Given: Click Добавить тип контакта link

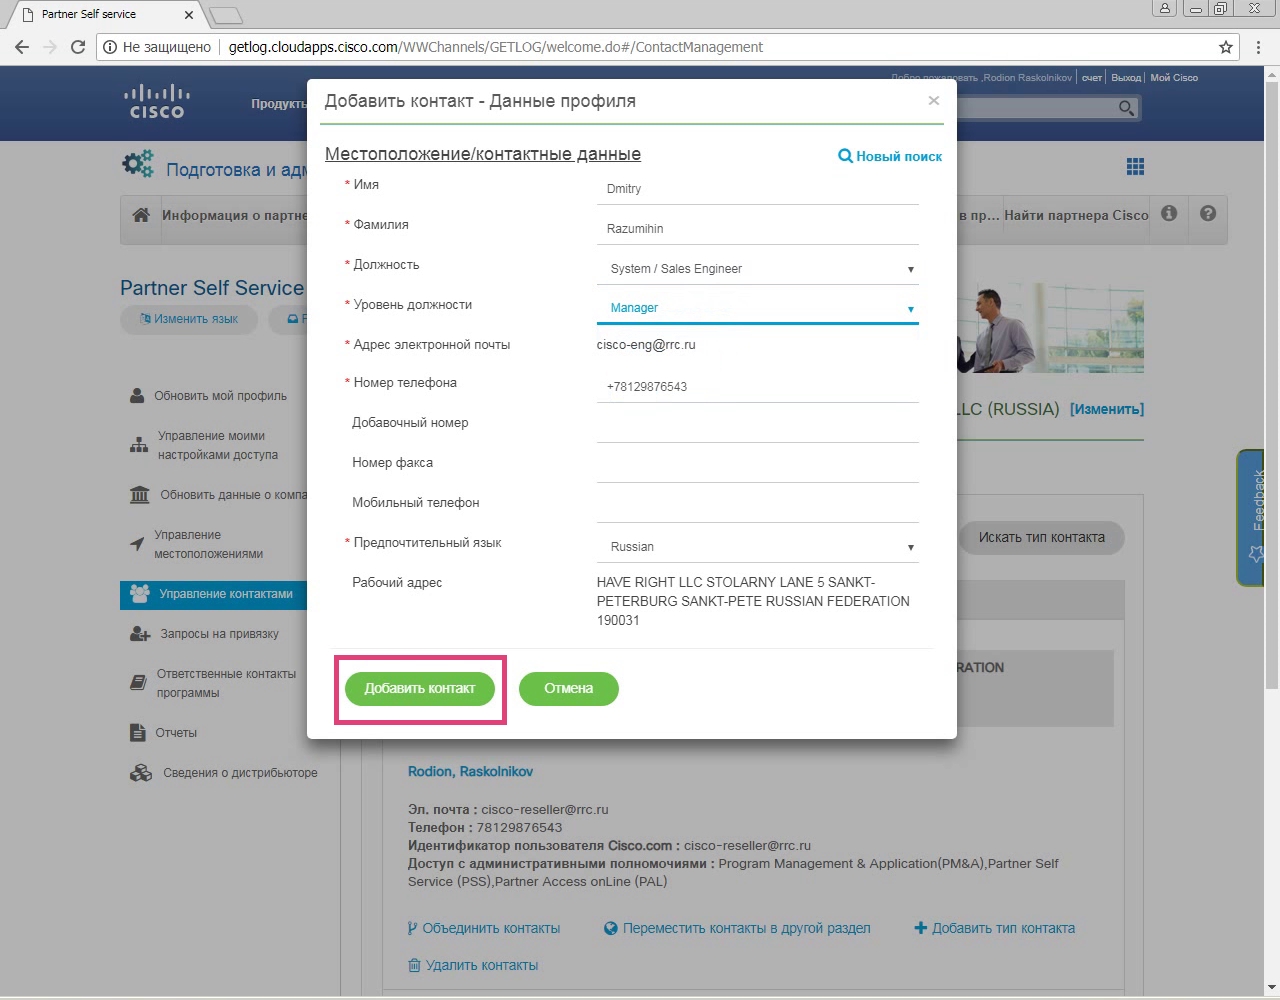Looking at the screenshot, I should tap(995, 928).
